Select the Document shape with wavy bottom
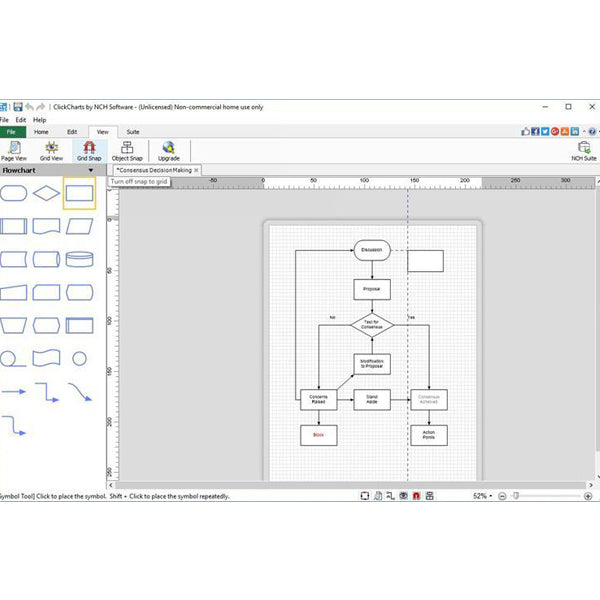The width and height of the screenshot is (600, 600). pyautogui.click(x=46, y=226)
